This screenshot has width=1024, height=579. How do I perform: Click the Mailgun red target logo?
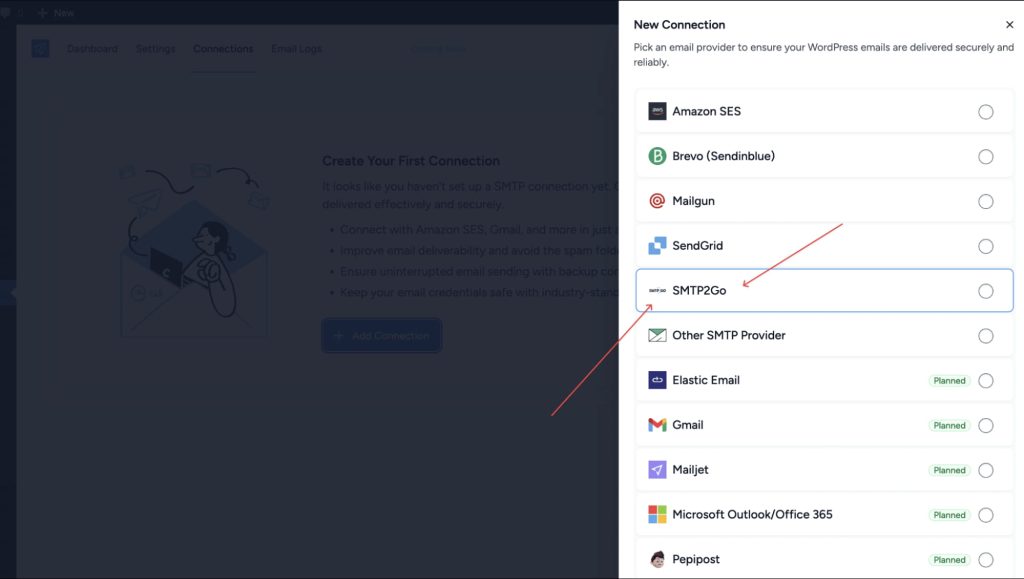pos(657,200)
